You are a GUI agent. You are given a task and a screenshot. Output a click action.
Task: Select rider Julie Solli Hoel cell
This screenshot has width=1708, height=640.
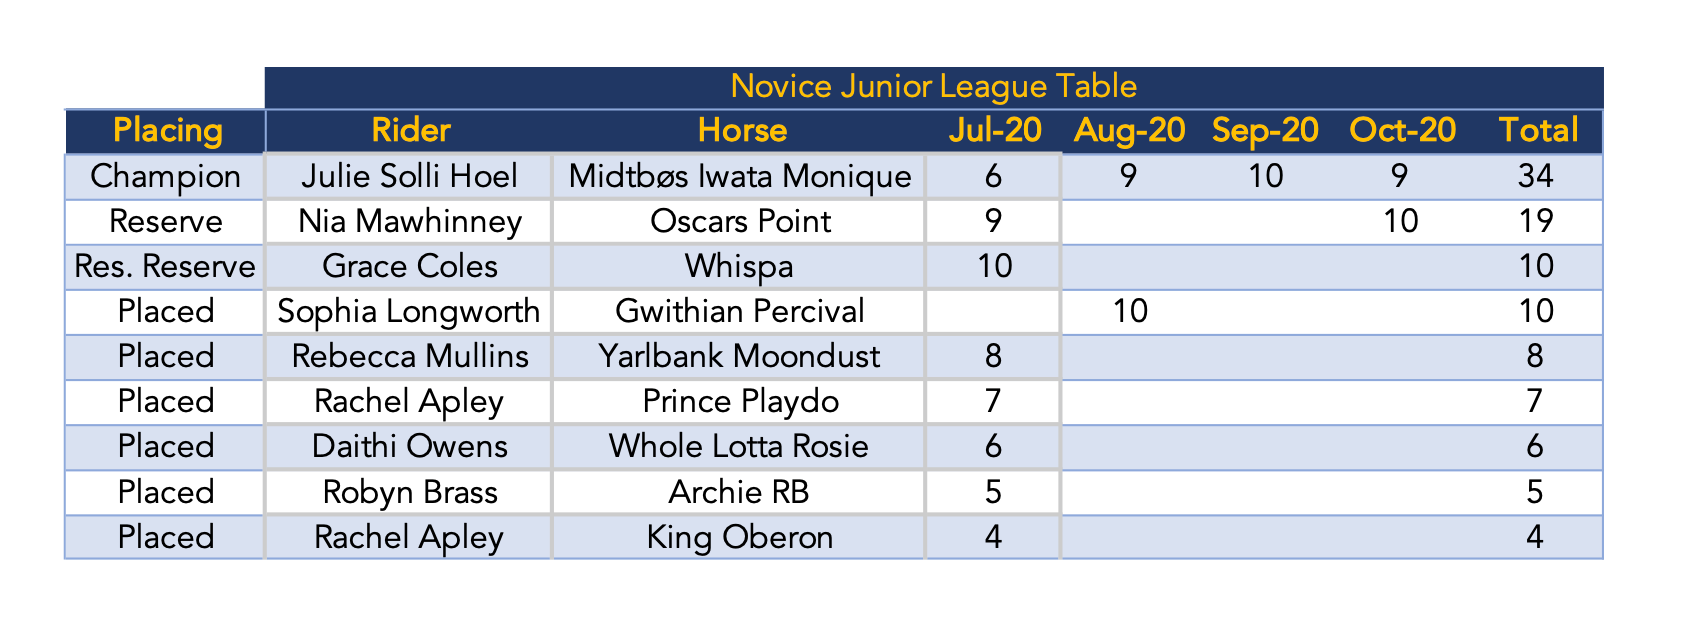click(409, 177)
